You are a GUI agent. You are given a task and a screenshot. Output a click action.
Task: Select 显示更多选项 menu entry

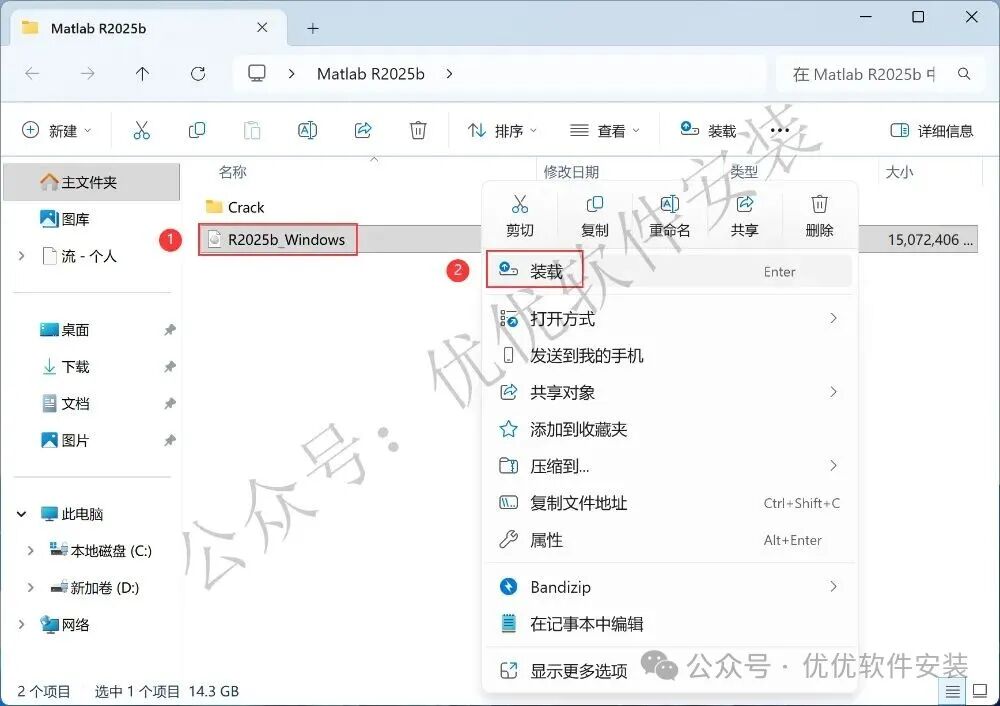click(669, 670)
